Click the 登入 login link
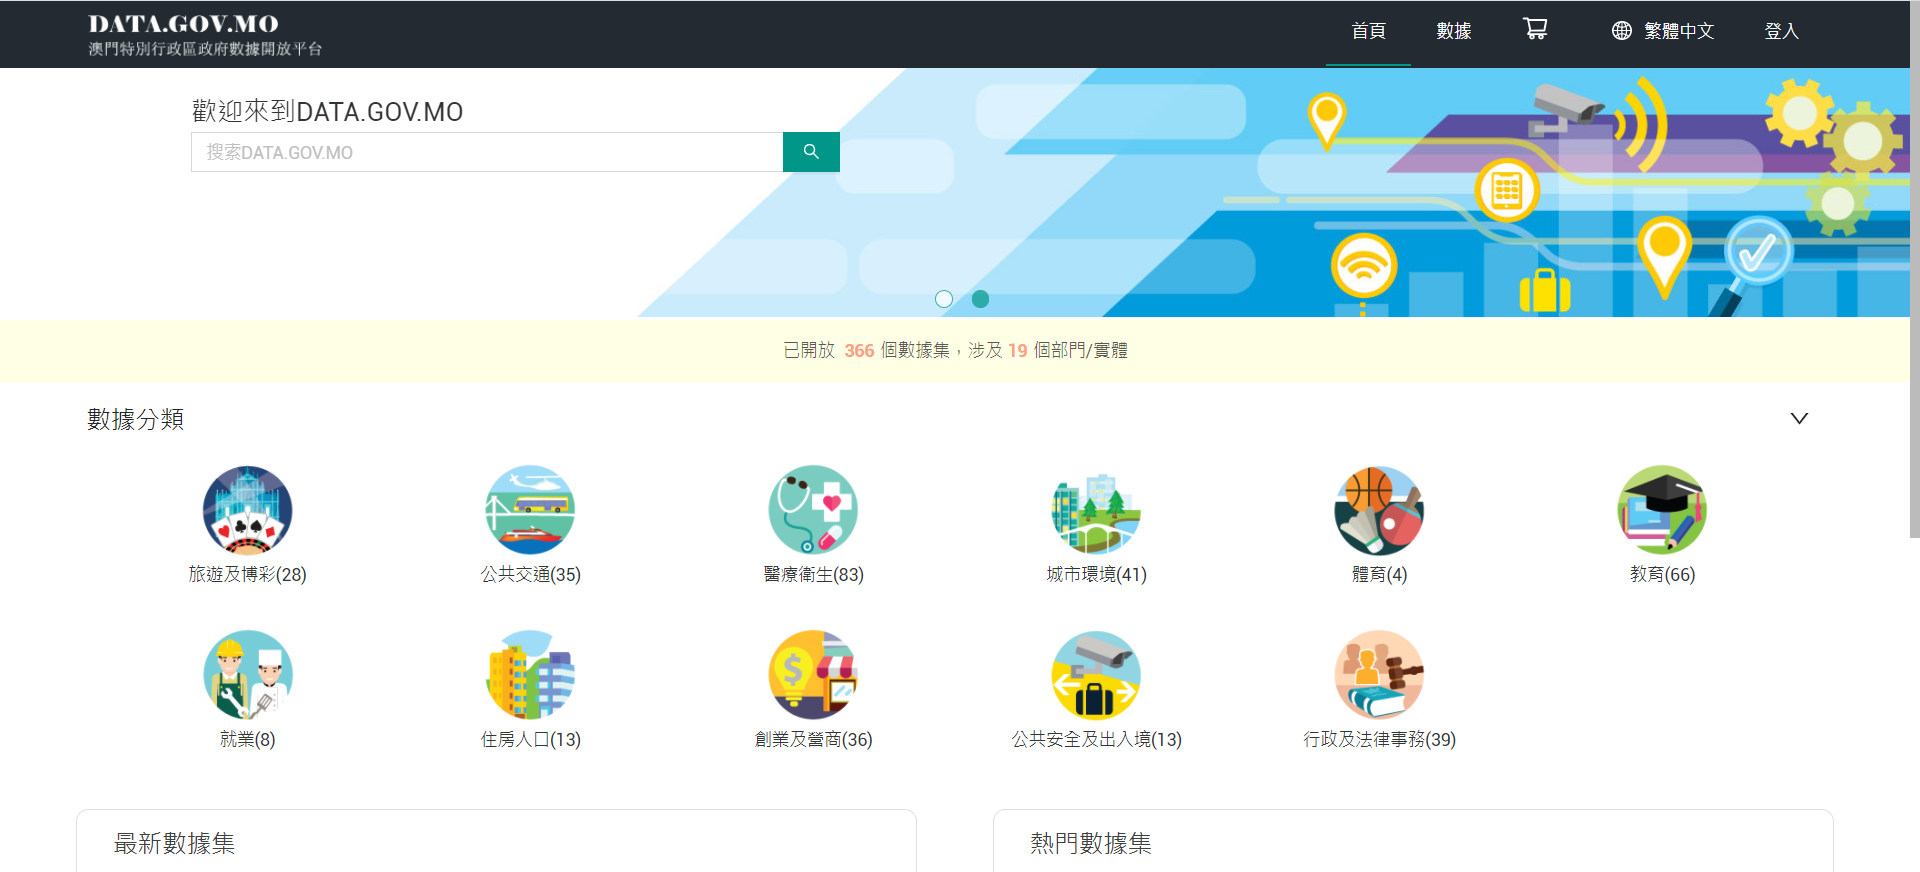The image size is (1920, 872). 1781,31
